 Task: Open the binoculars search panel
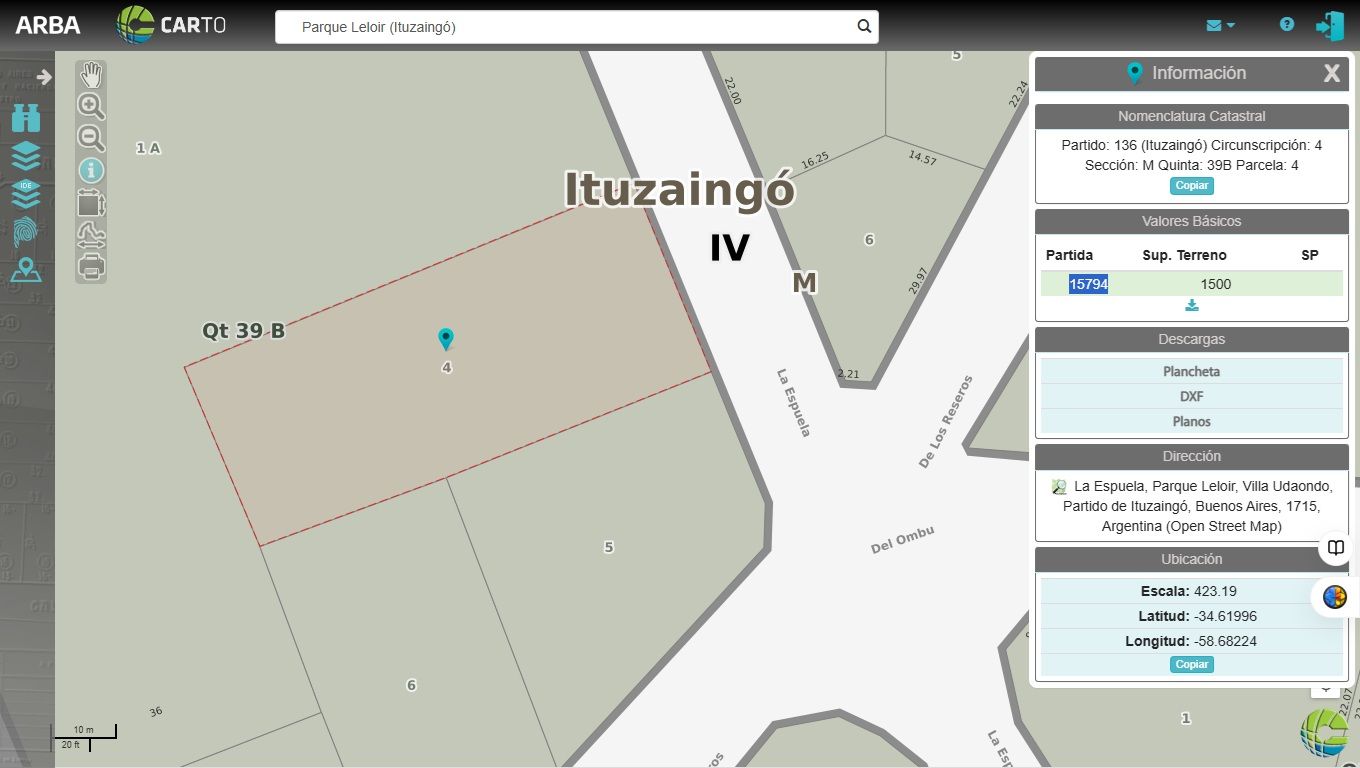[26, 119]
